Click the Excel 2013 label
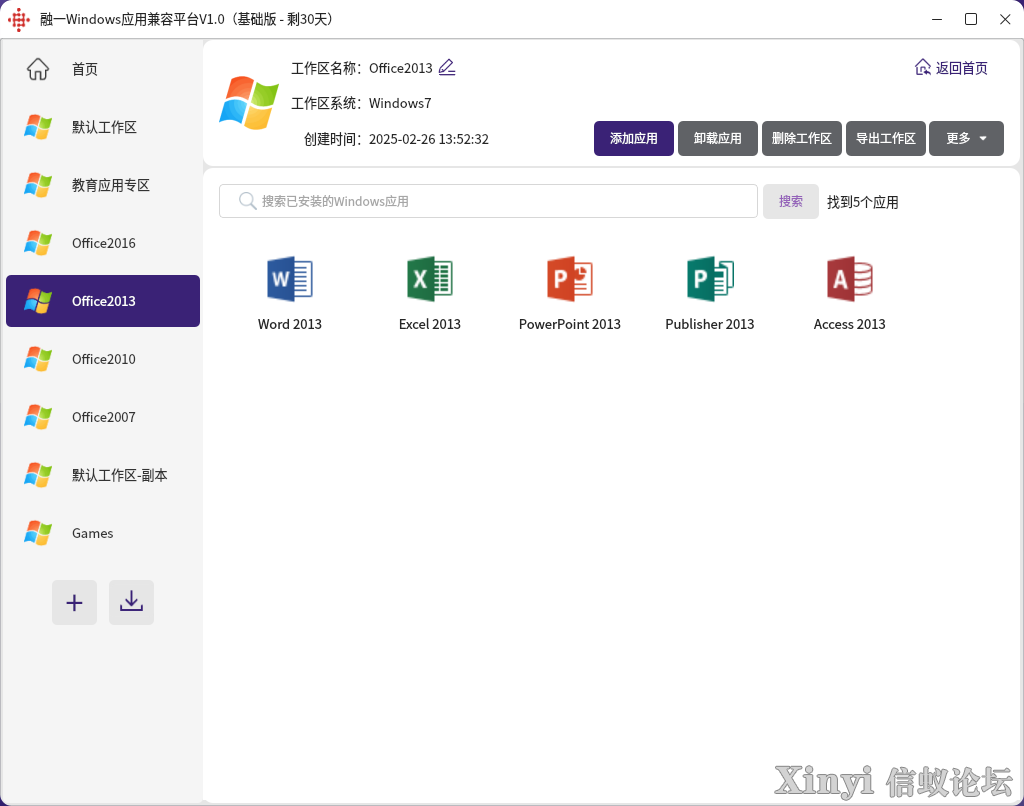Viewport: 1024px width, 806px height. (430, 324)
